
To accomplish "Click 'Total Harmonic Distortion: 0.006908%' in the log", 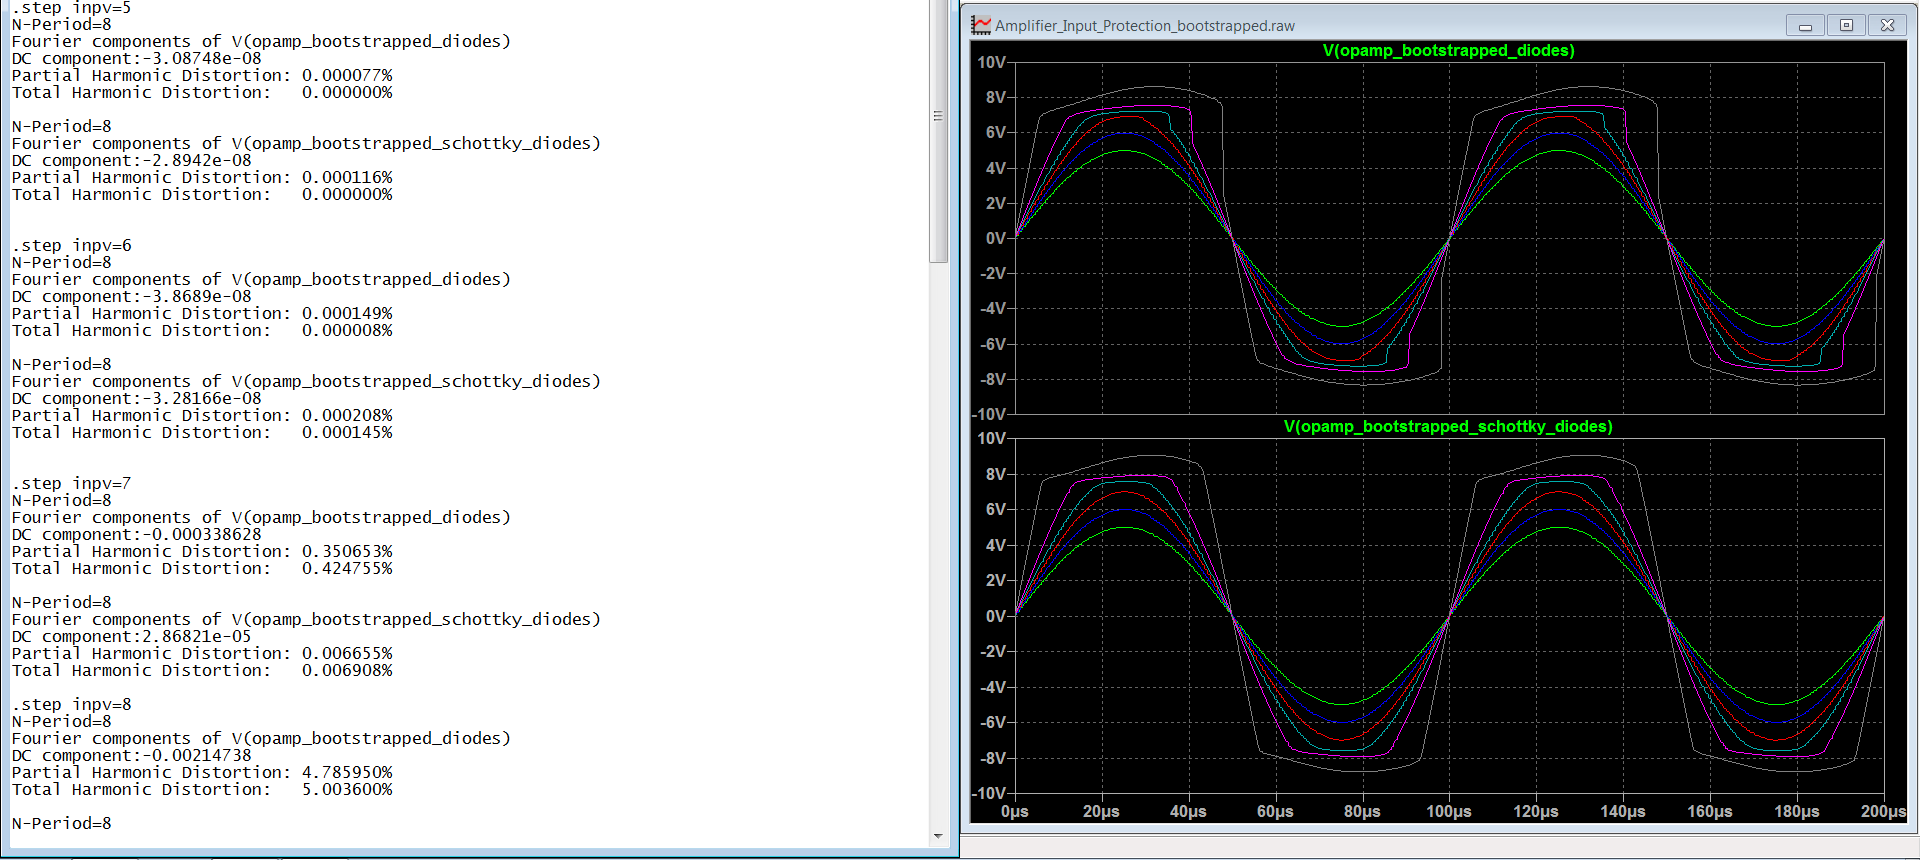I will point(202,670).
